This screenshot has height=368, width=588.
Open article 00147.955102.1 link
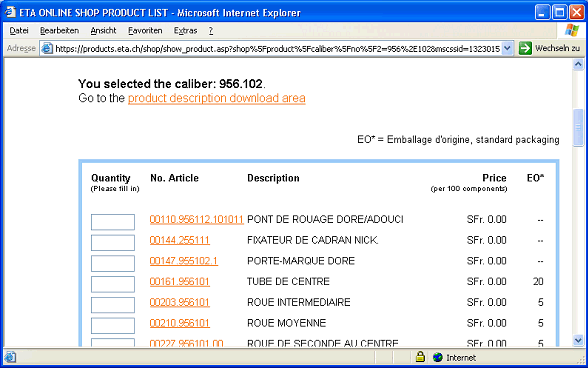point(183,261)
